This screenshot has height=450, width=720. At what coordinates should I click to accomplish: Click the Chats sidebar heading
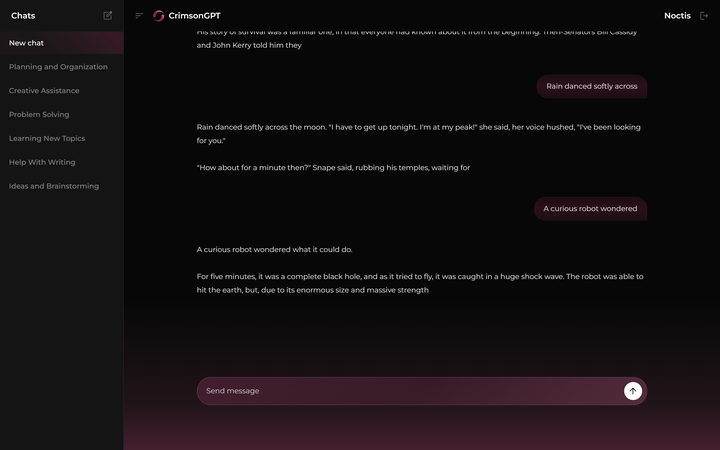(x=23, y=16)
